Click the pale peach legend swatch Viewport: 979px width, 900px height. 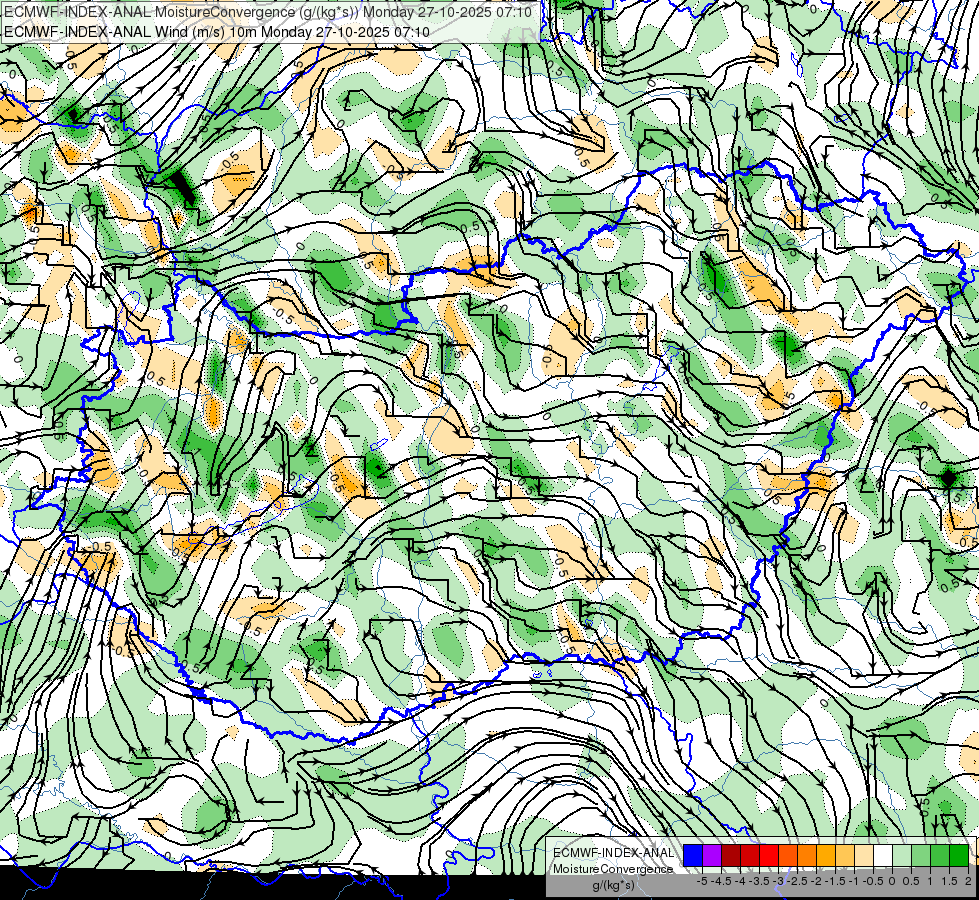[x=864, y=856]
